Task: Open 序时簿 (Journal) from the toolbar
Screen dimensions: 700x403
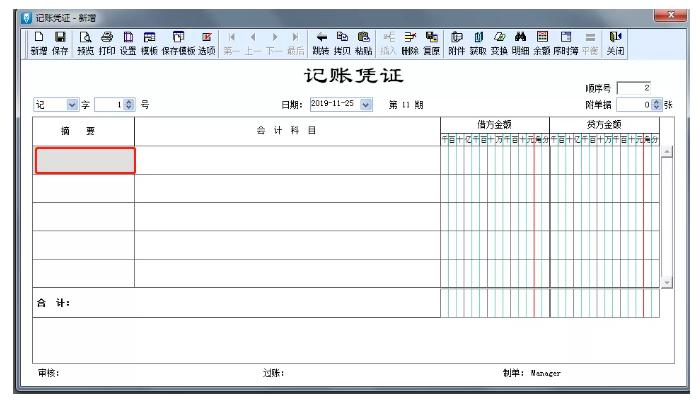Action: tap(566, 43)
